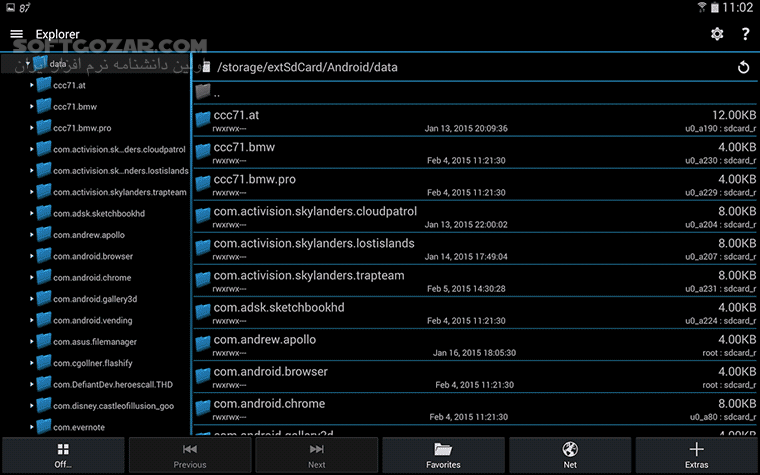This screenshot has width=760, height=475.
Task: Expand com.adsk.sketchbookhd tree node
Action: tap(32, 213)
